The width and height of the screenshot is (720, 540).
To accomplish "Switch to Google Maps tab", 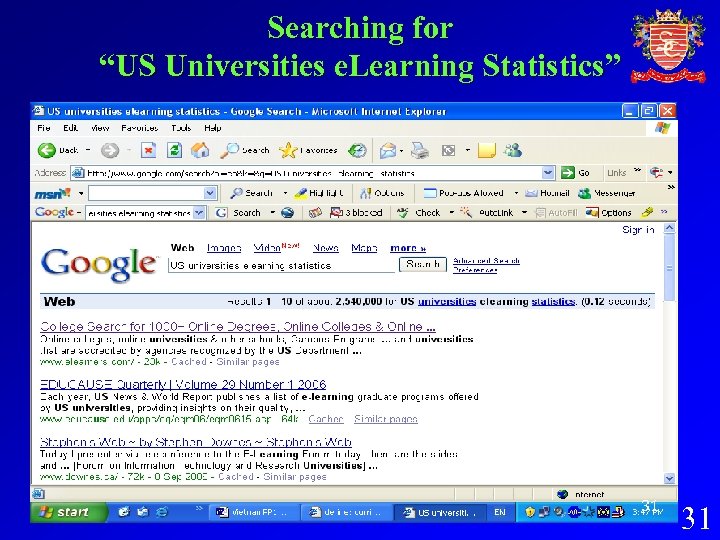I will tap(364, 248).
